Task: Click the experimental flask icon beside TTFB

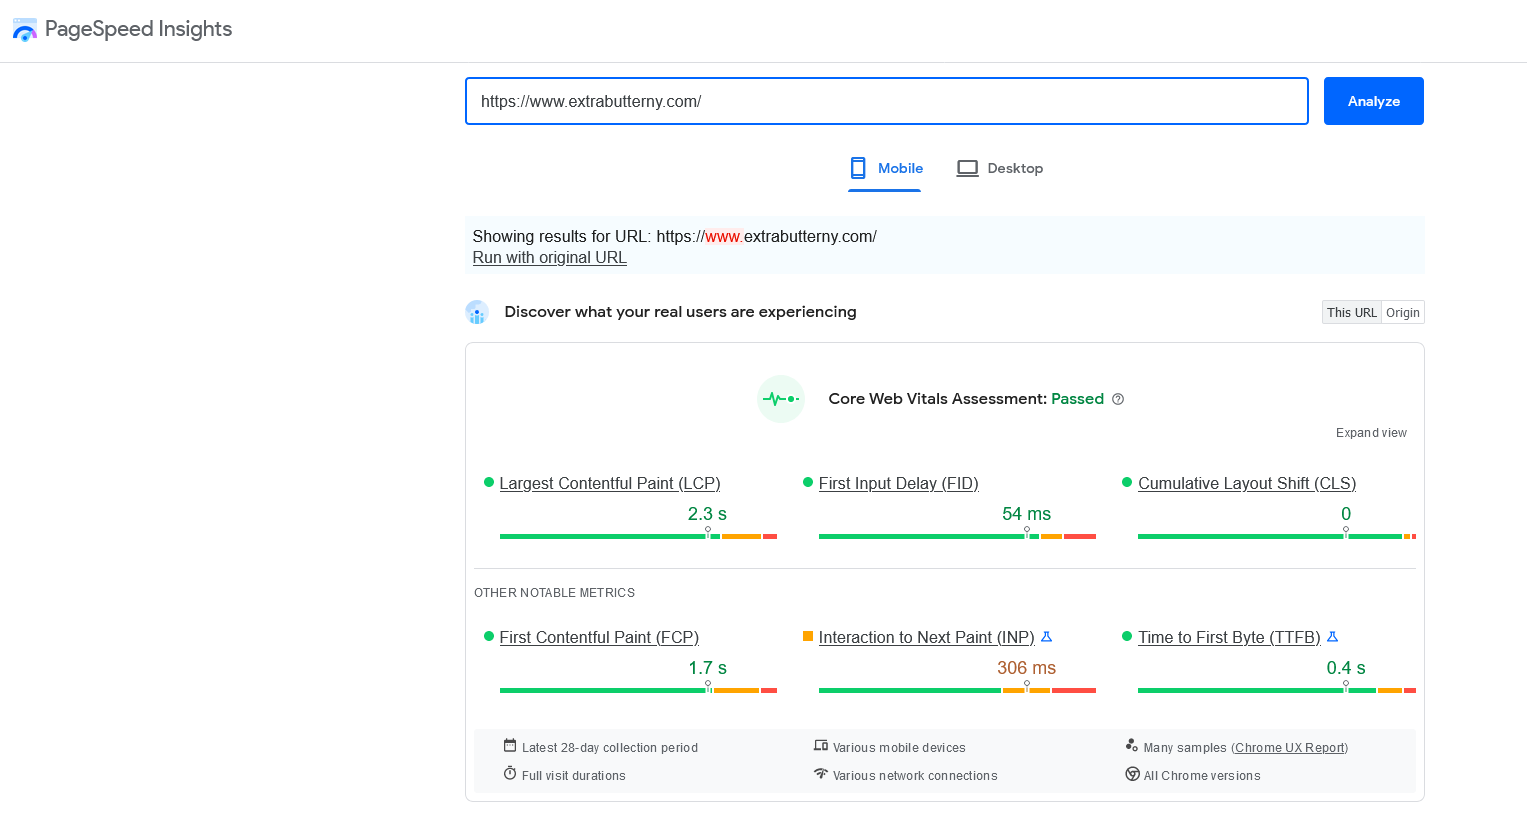Action: (x=1332, y=637)
